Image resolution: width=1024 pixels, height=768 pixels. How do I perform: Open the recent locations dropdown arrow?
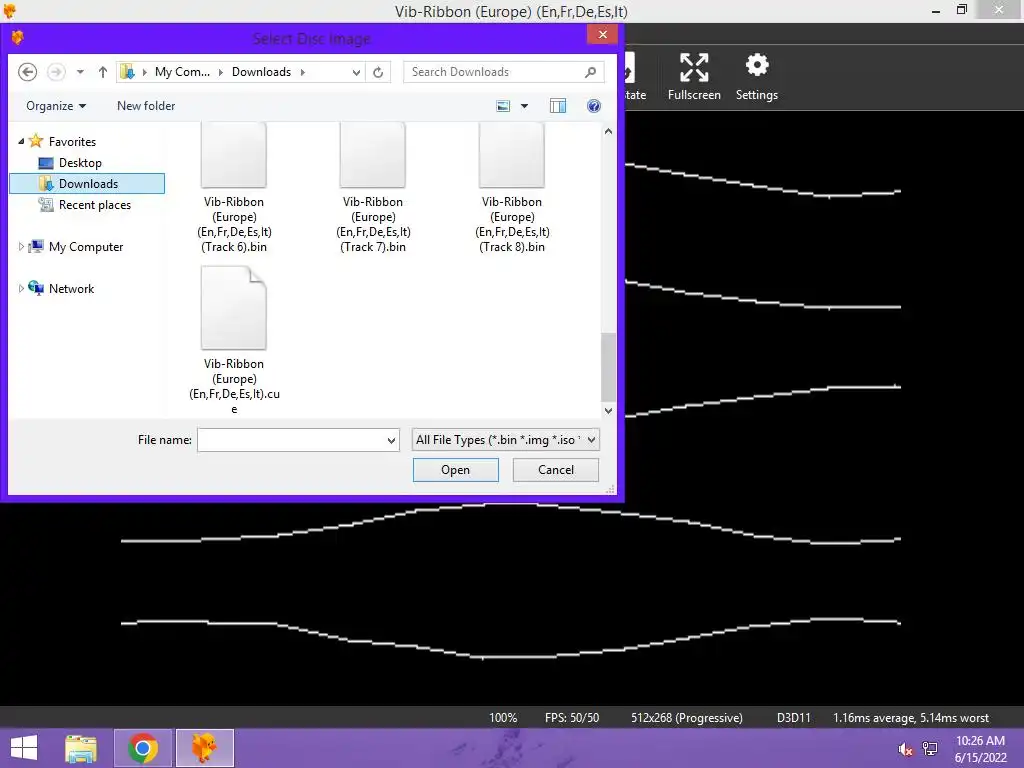point(80,72)
